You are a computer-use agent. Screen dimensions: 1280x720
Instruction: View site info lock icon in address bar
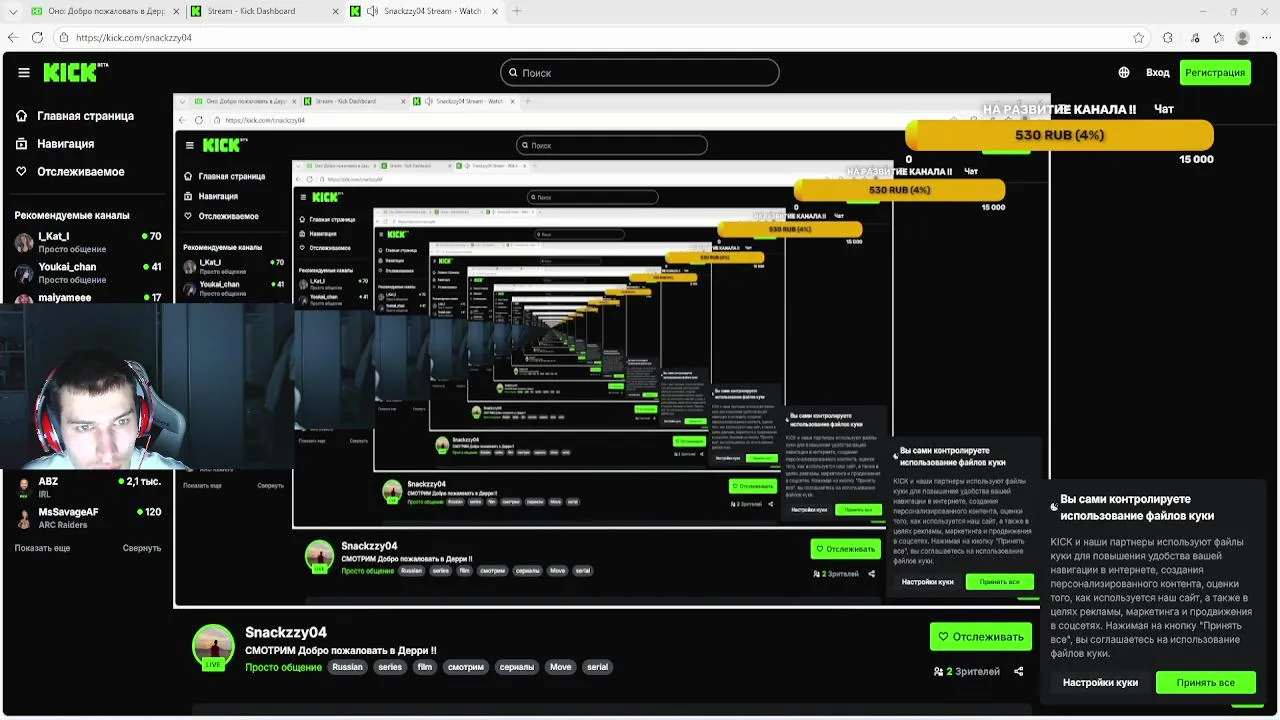64,38
